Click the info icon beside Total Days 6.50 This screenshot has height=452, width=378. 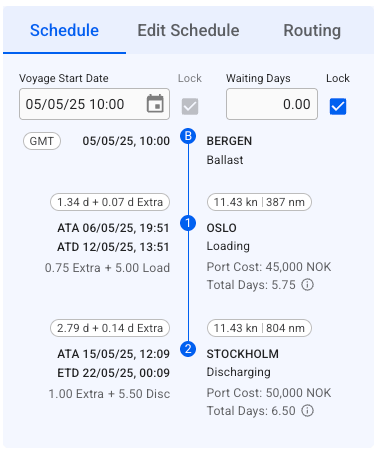[x=307, y=411]
